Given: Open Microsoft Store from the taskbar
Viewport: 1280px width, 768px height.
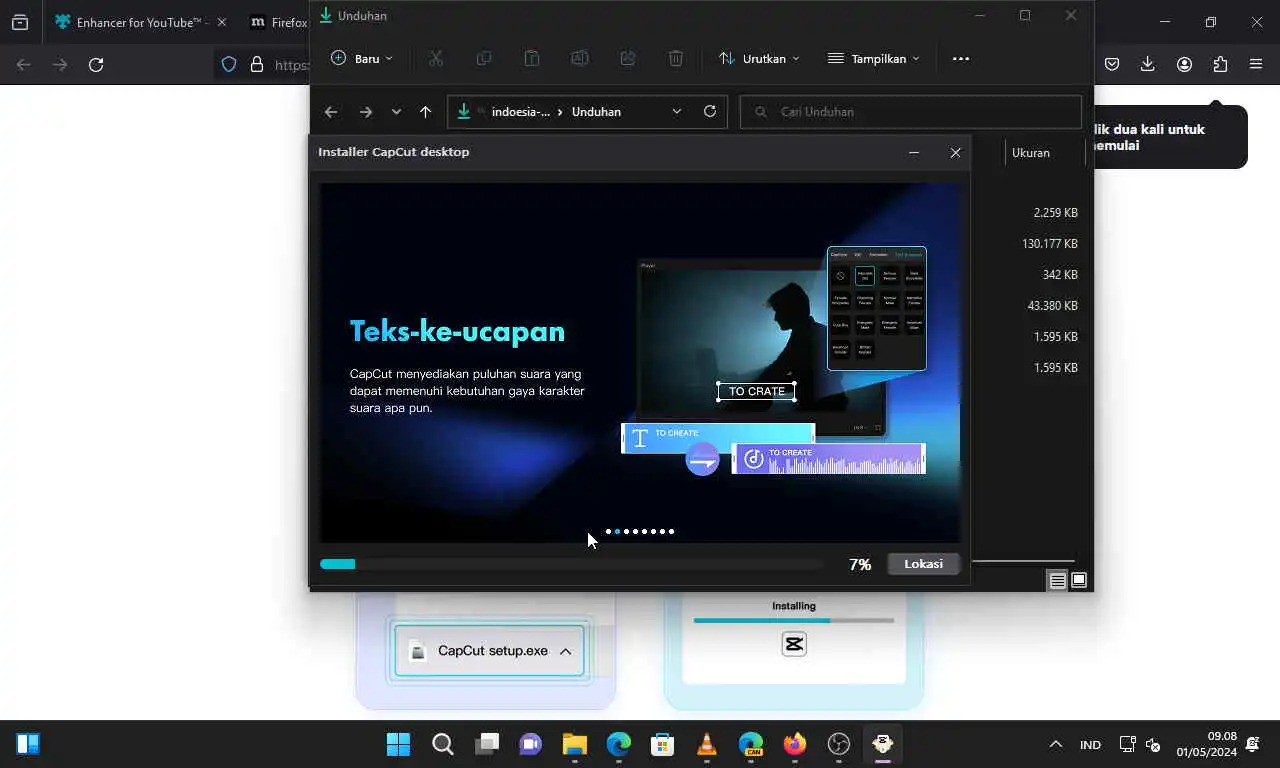Looking at the screenshot, I should pos(662,744).
